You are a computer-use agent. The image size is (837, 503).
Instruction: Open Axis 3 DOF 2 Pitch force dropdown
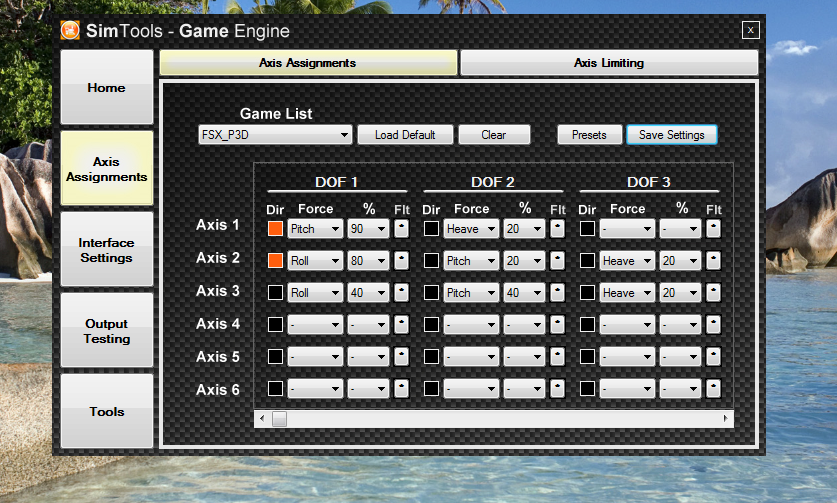click(x=471, y=293)
